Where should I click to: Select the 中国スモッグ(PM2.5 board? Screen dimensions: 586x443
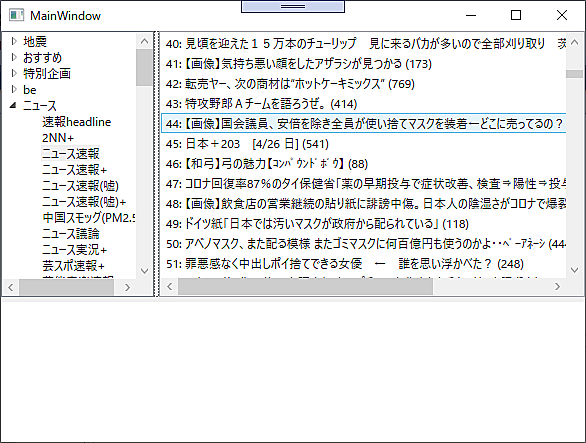(x=89, y=218)
